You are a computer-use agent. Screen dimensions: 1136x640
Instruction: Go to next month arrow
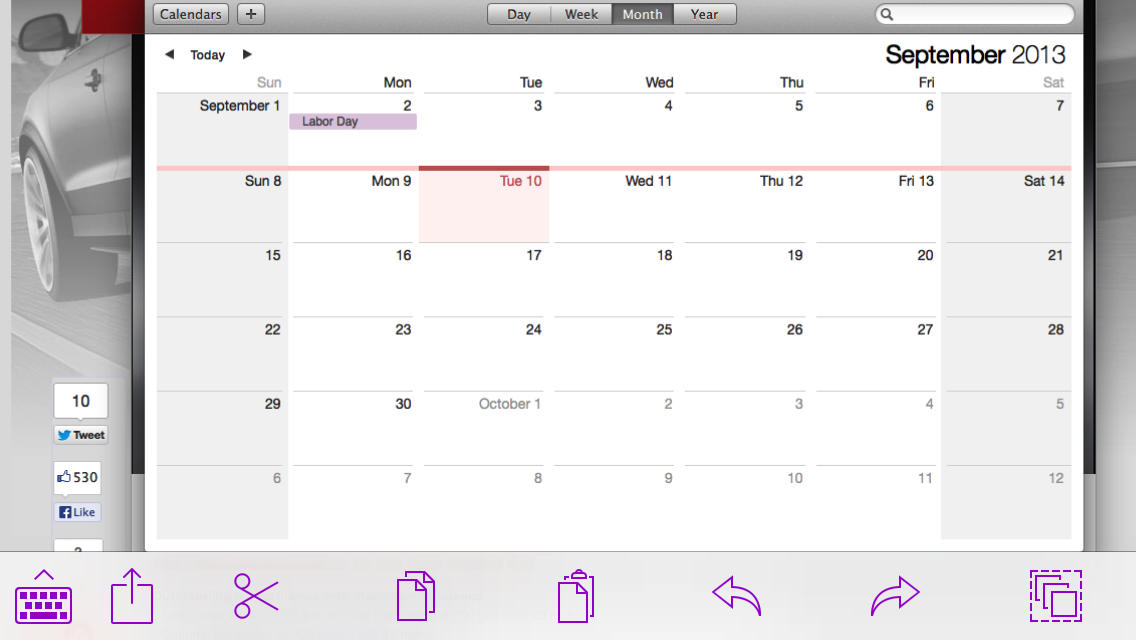247,54
